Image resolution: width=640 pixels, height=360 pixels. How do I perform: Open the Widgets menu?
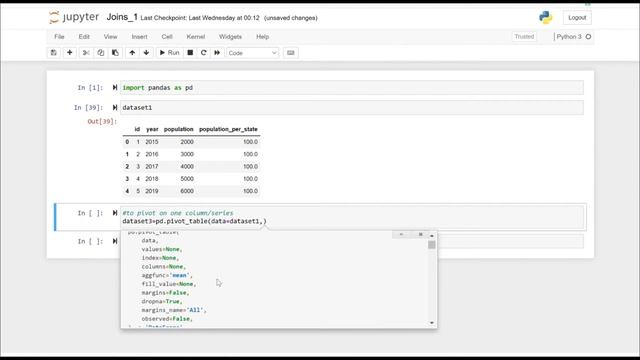[x=230, y=37]
